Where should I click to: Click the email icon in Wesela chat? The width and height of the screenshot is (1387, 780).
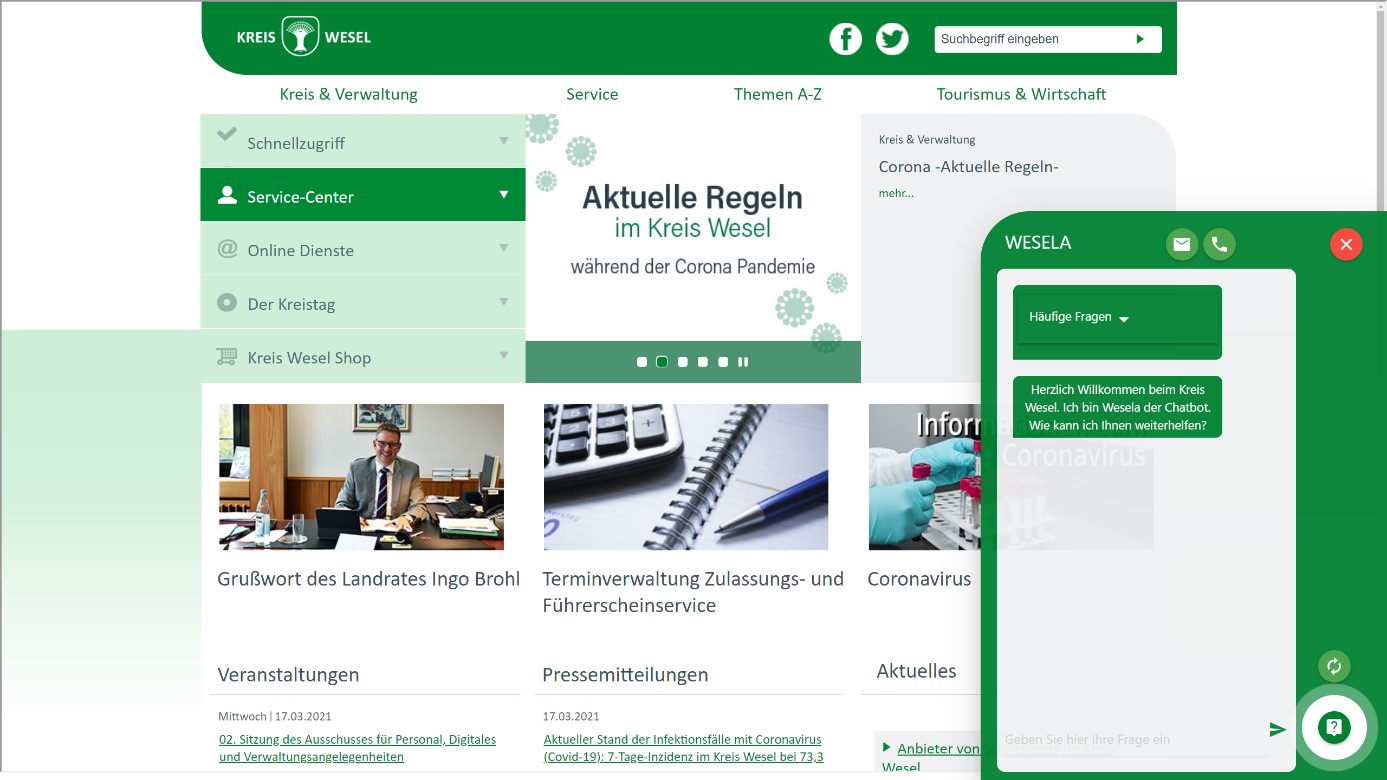tap(1182, 244)
